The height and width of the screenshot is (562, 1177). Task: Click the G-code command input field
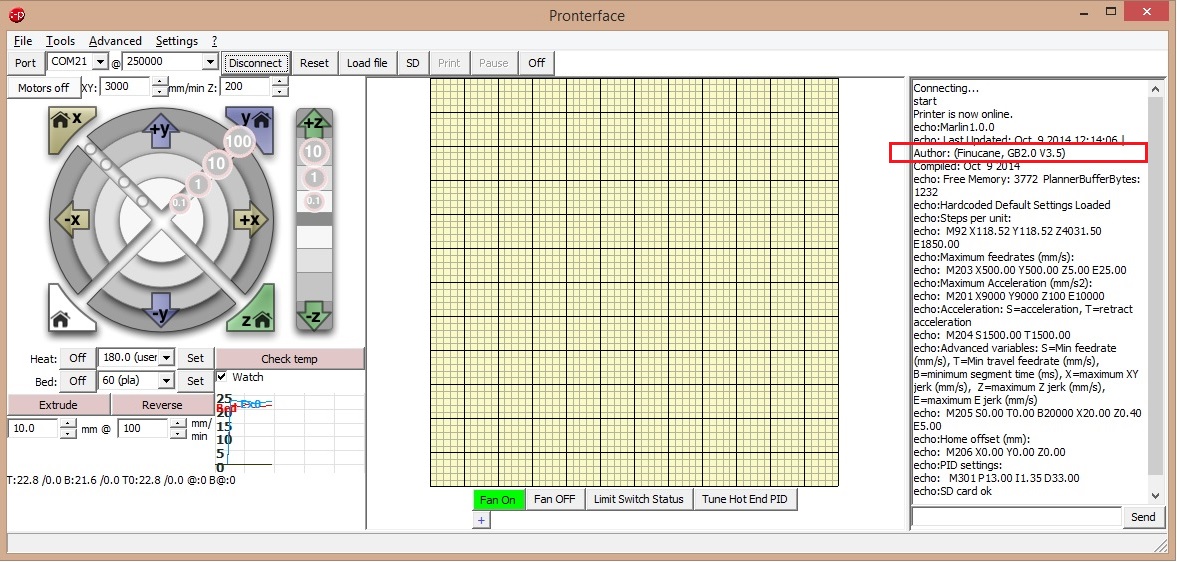1016,517
